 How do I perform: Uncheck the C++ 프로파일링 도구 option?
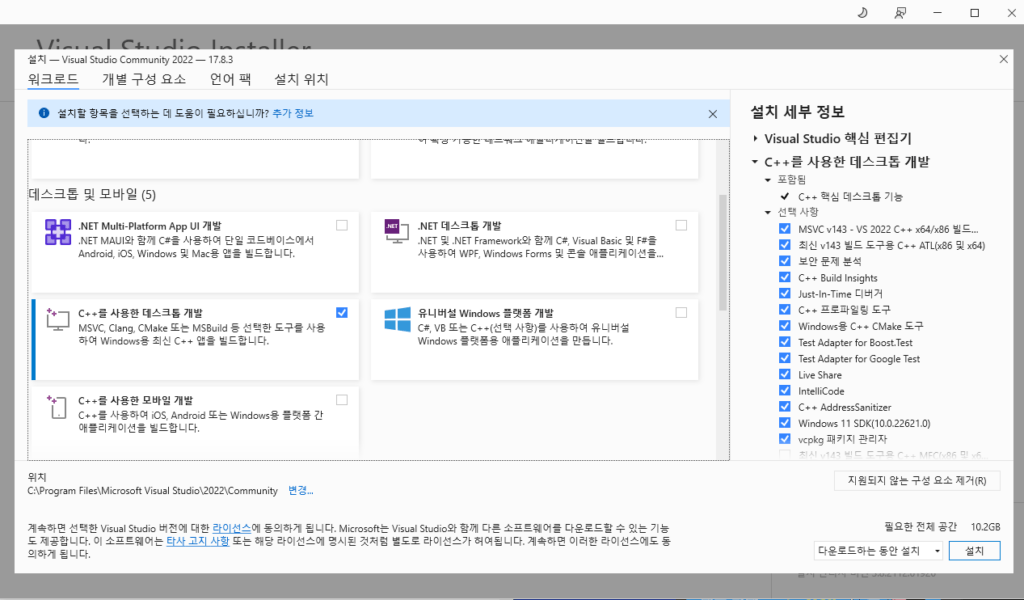coord(784,309)
